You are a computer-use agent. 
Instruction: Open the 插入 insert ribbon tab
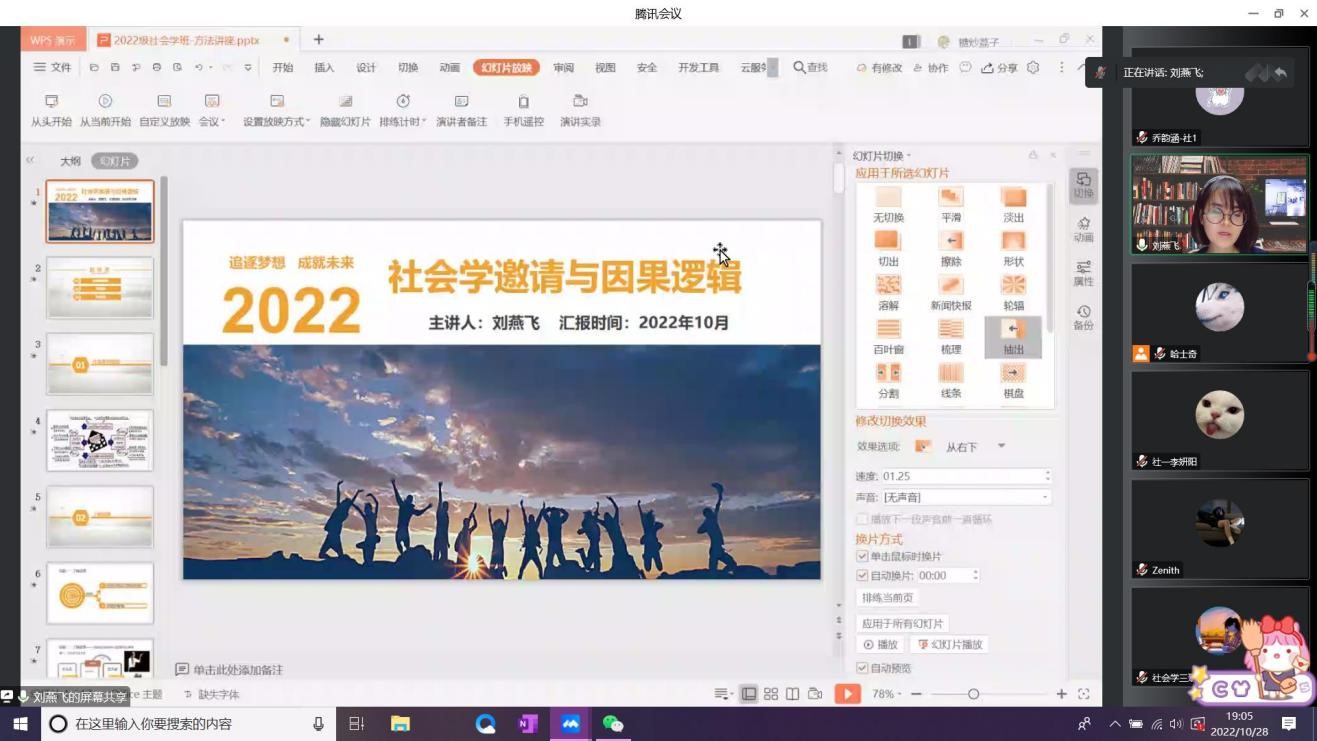coord(324,68)
